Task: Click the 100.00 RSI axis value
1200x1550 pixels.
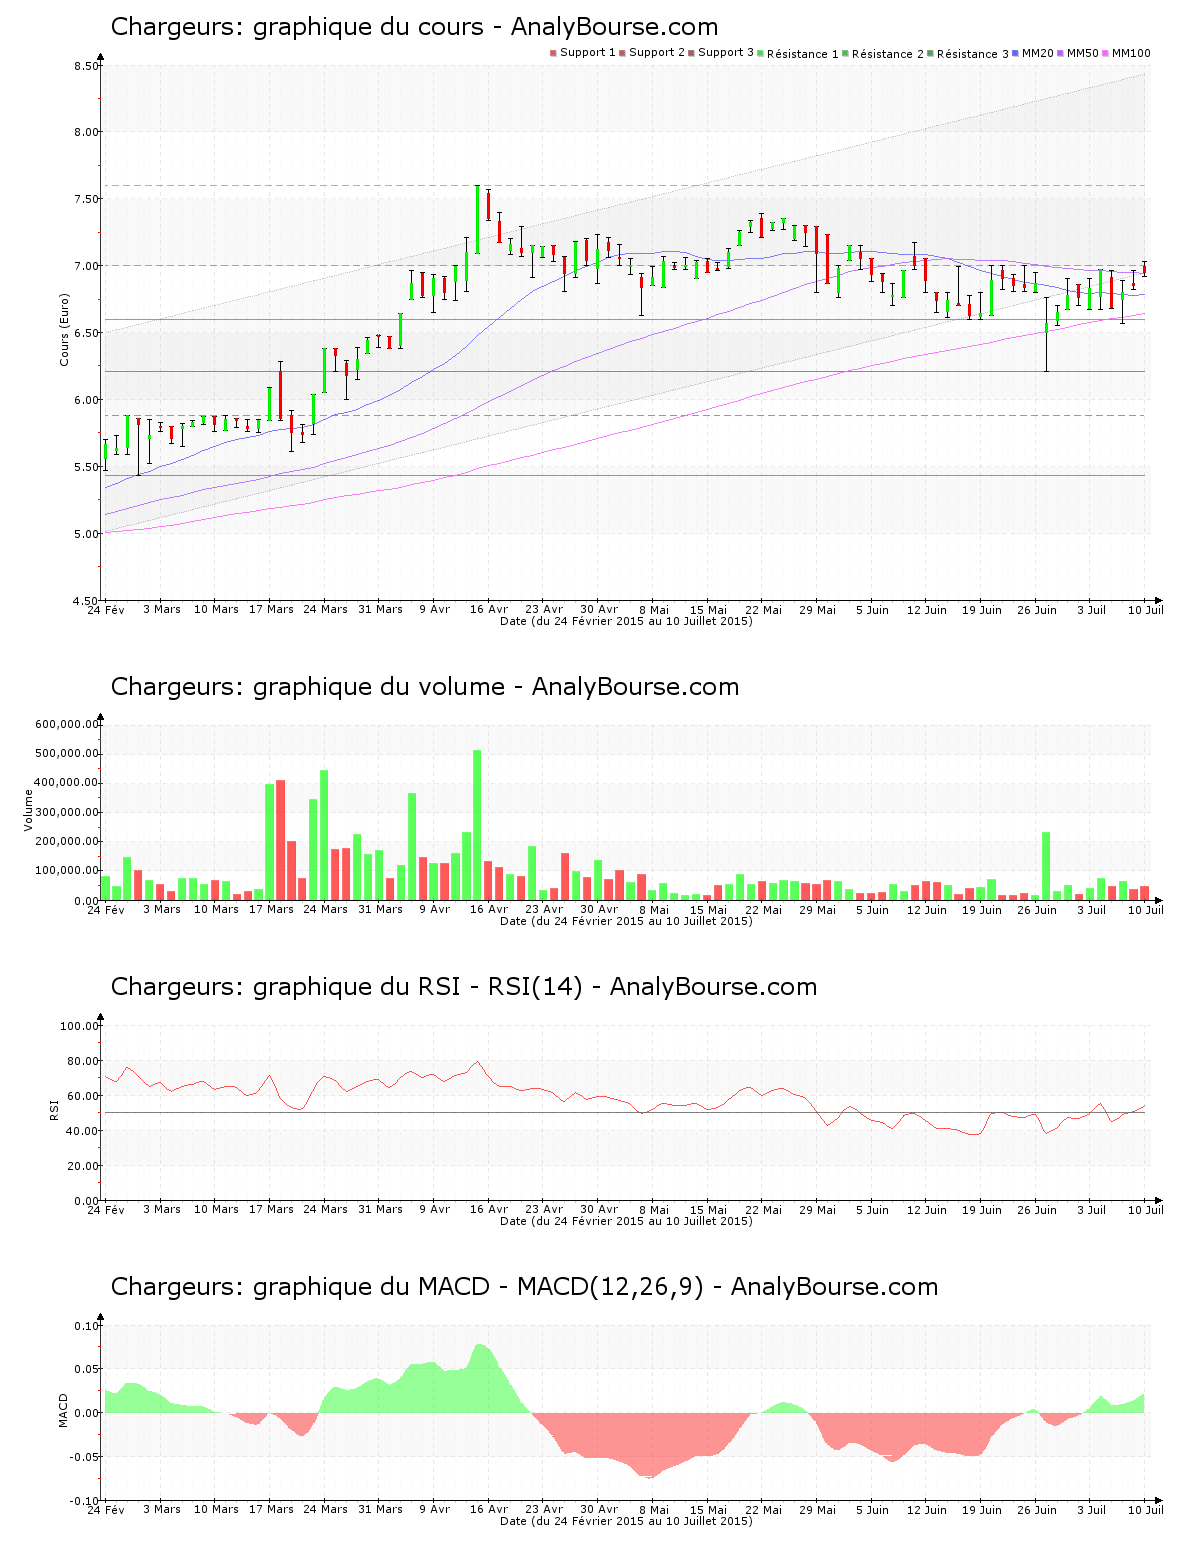Action: click(x=79, y=1026)
